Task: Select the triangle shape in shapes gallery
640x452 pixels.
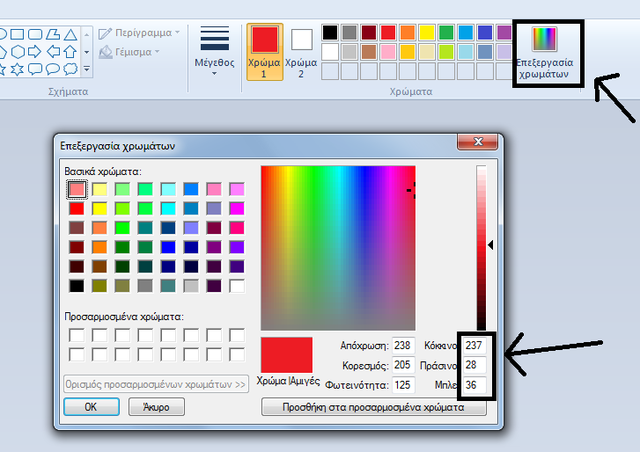Action: point(70,34)
